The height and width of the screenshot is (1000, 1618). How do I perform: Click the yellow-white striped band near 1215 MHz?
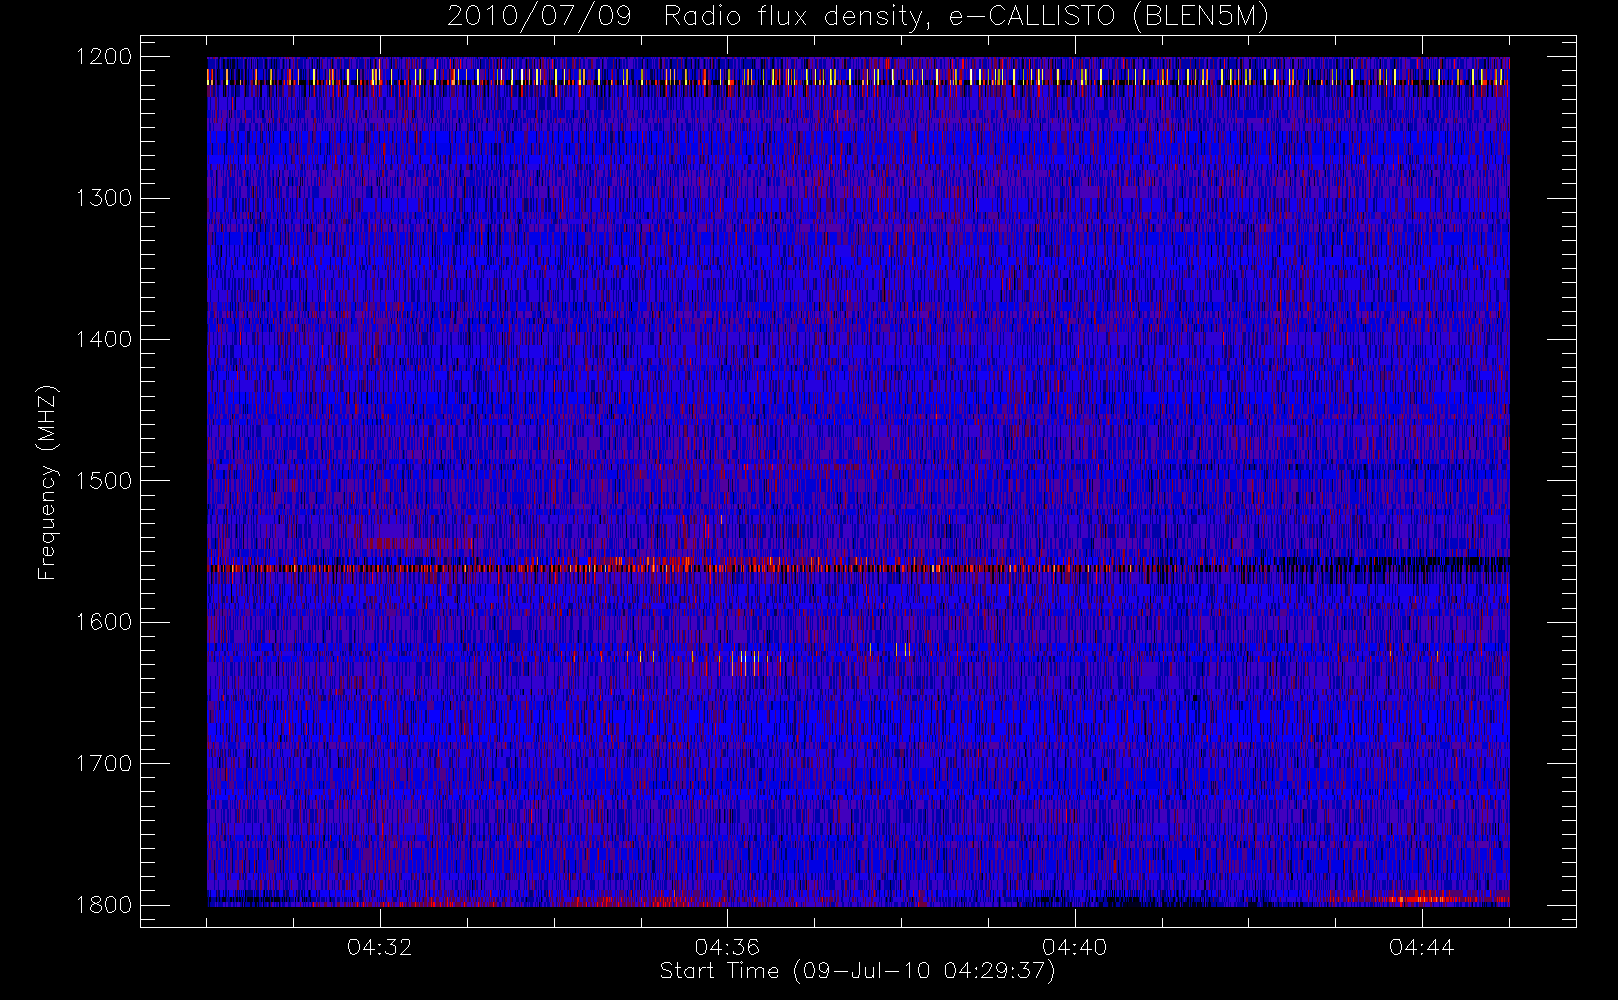(858, 77)
